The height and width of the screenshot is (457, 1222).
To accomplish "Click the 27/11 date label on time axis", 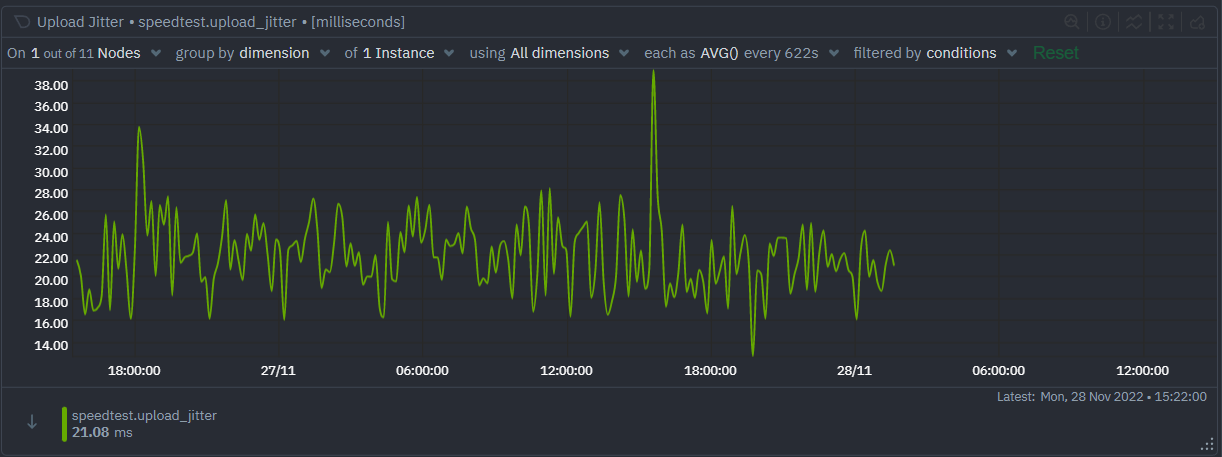I will [x=278, y=370].
